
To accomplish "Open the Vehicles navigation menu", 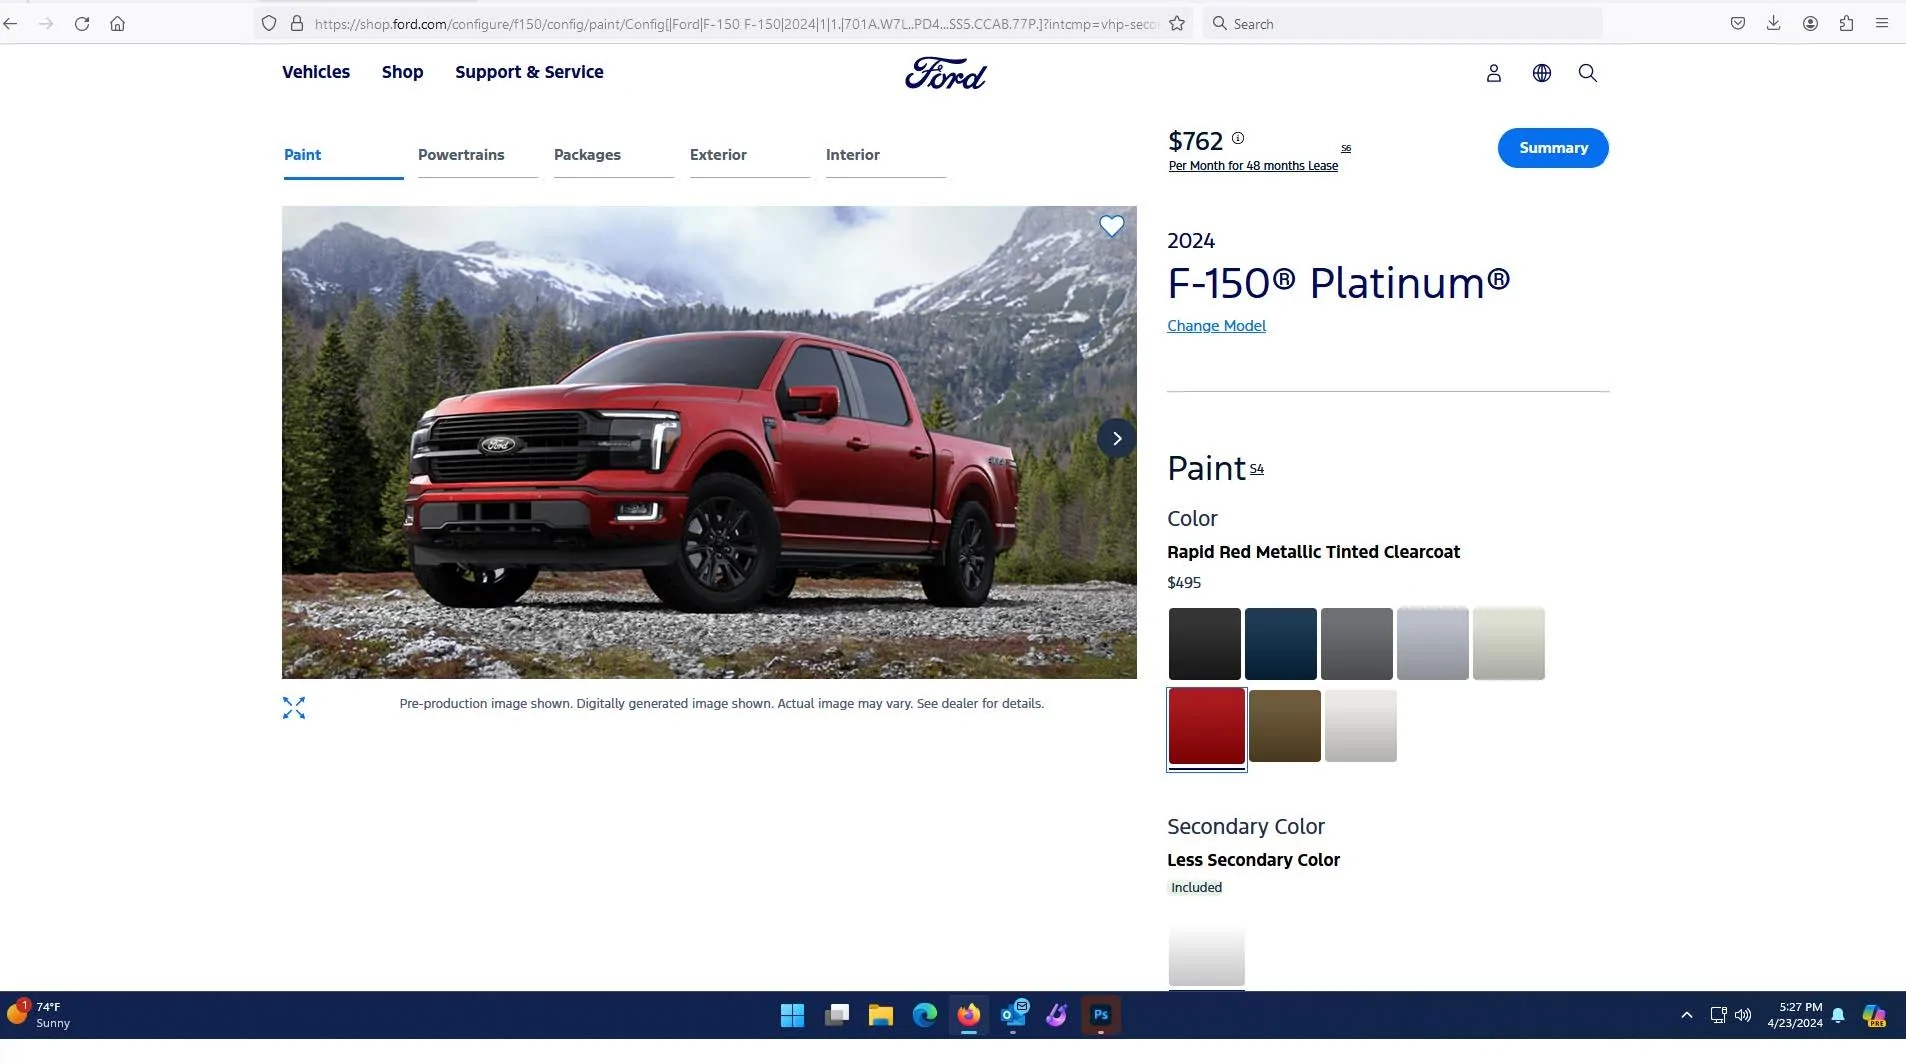I will pyautogui.click(x=316, y=72).
